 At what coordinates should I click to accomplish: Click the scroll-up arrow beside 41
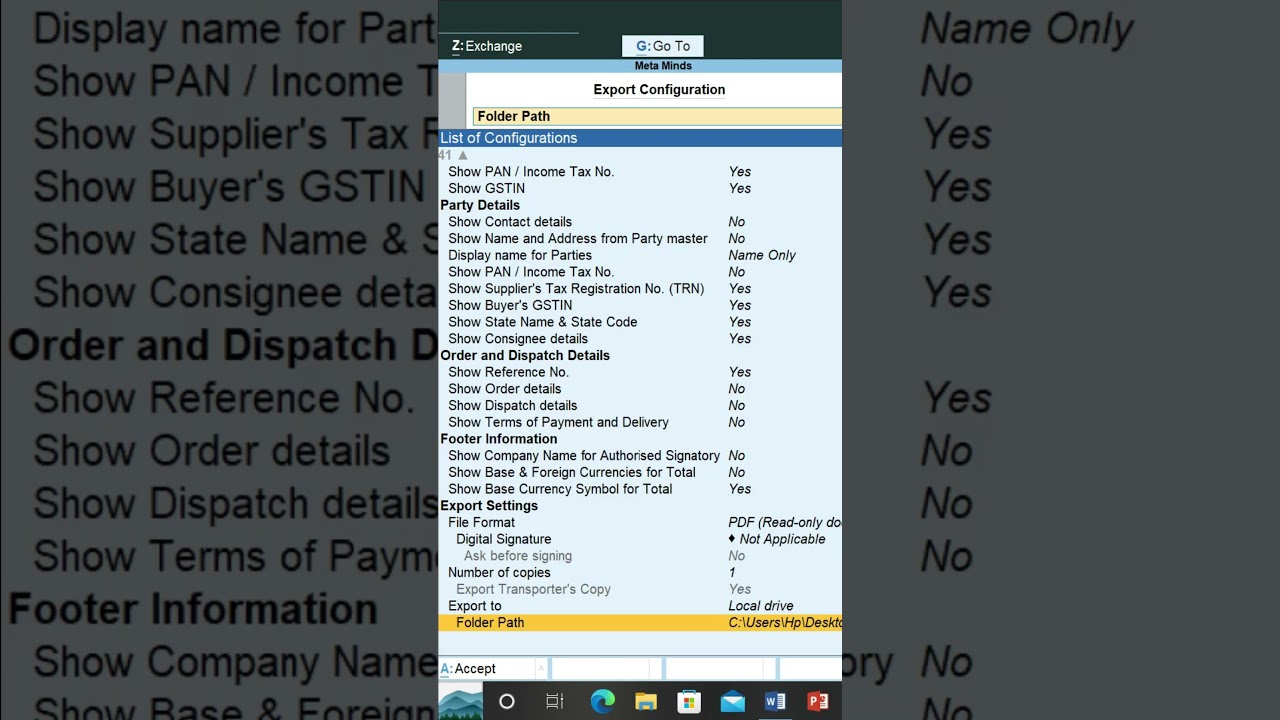click(x=462, y=155)
